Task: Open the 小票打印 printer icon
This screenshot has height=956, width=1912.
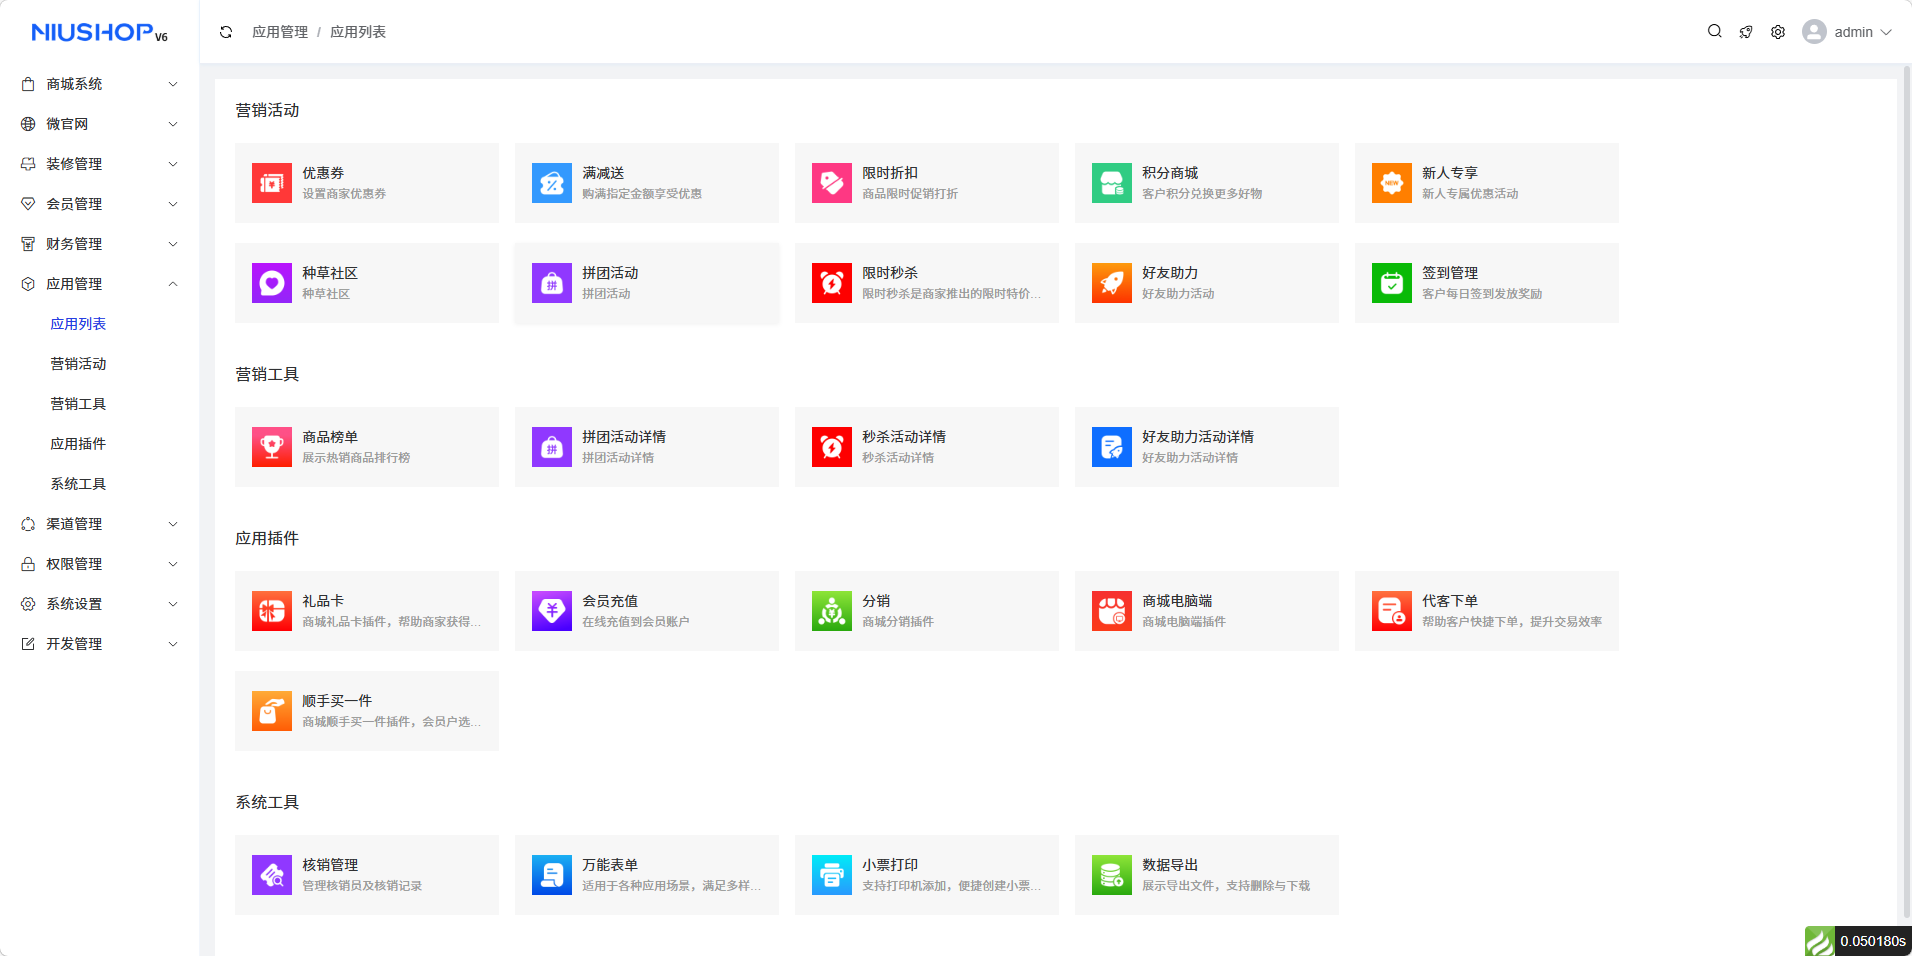Action: pos(832,875)
